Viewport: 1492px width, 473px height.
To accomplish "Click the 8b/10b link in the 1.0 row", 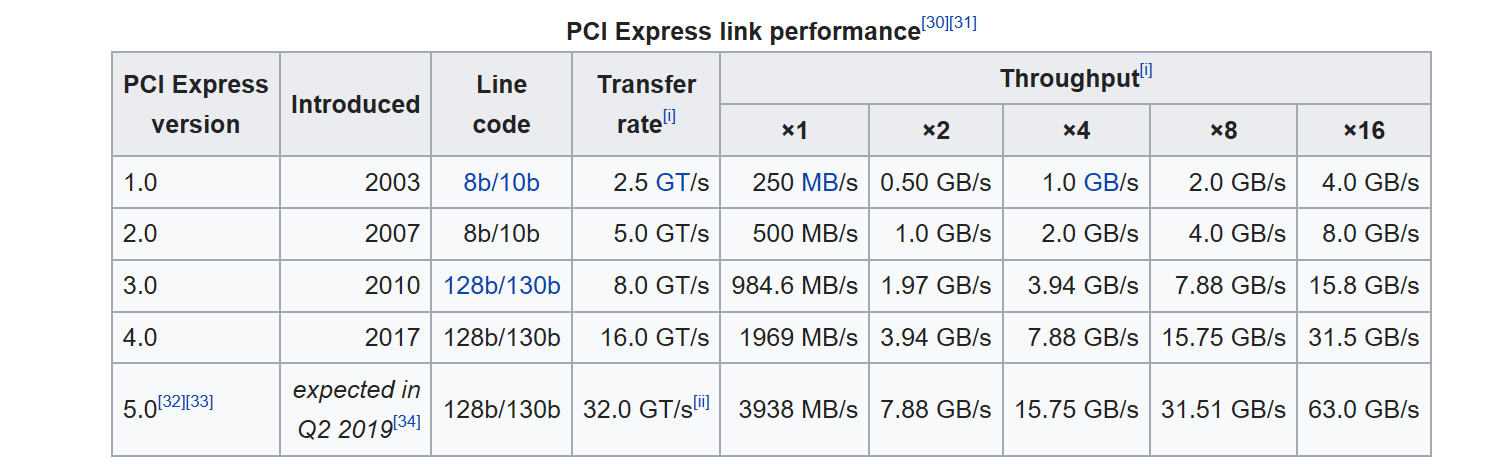I will tap(501, 183).
